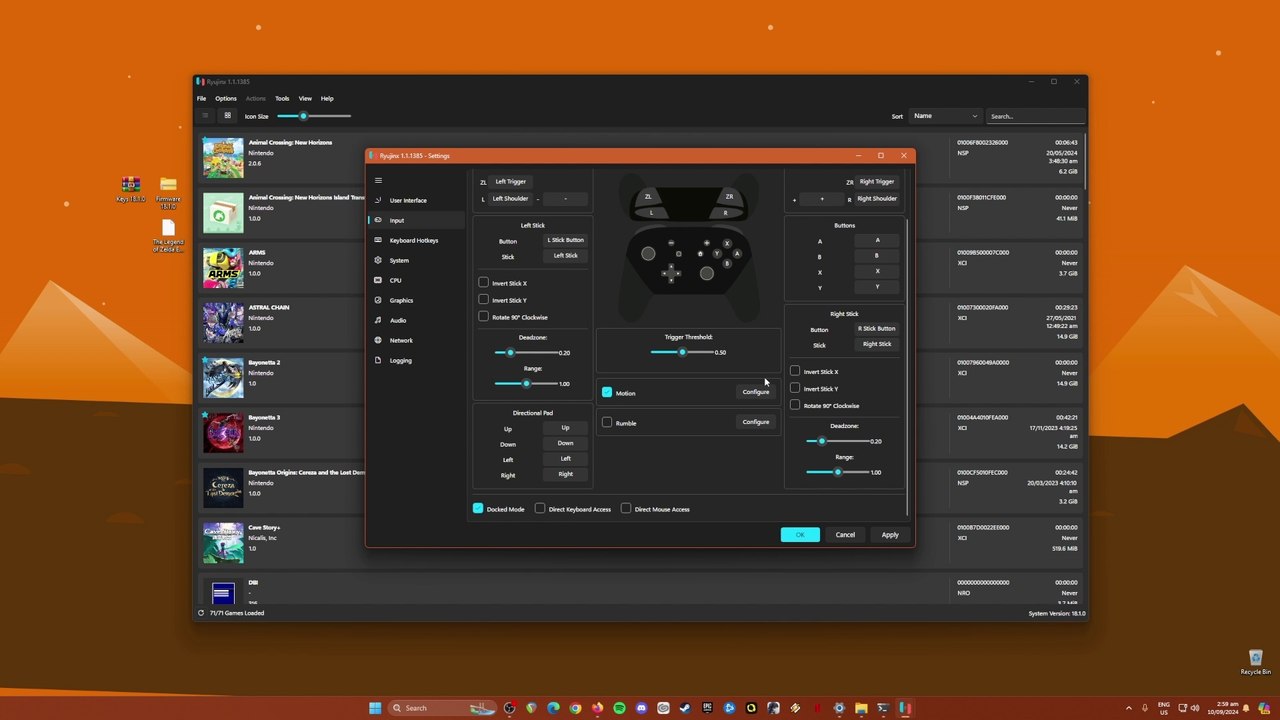
Task: Open the Tools menu
Action: point(282,98)
